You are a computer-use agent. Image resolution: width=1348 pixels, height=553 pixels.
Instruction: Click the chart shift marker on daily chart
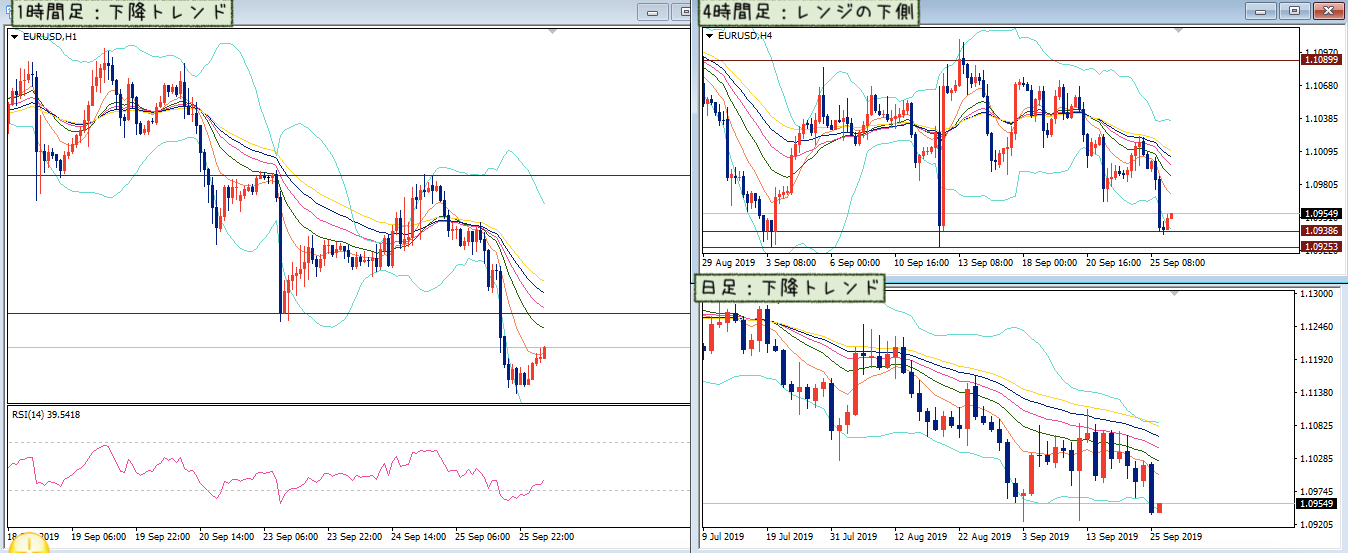pos(1174,293)
